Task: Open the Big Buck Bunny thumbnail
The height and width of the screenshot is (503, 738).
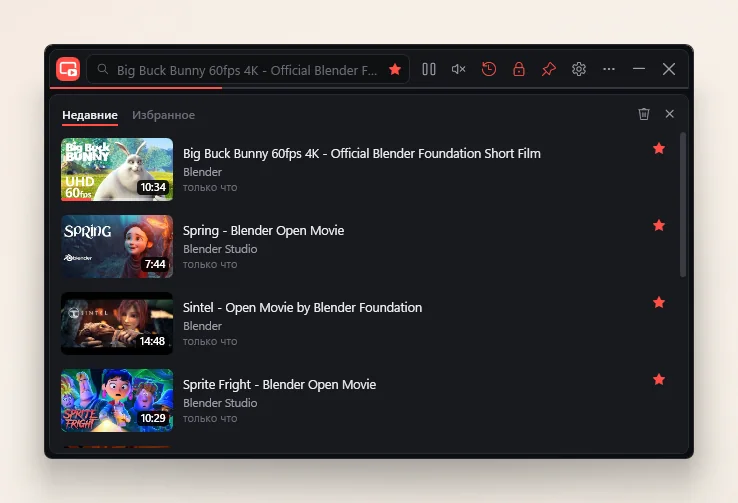Action: [117, 169]
